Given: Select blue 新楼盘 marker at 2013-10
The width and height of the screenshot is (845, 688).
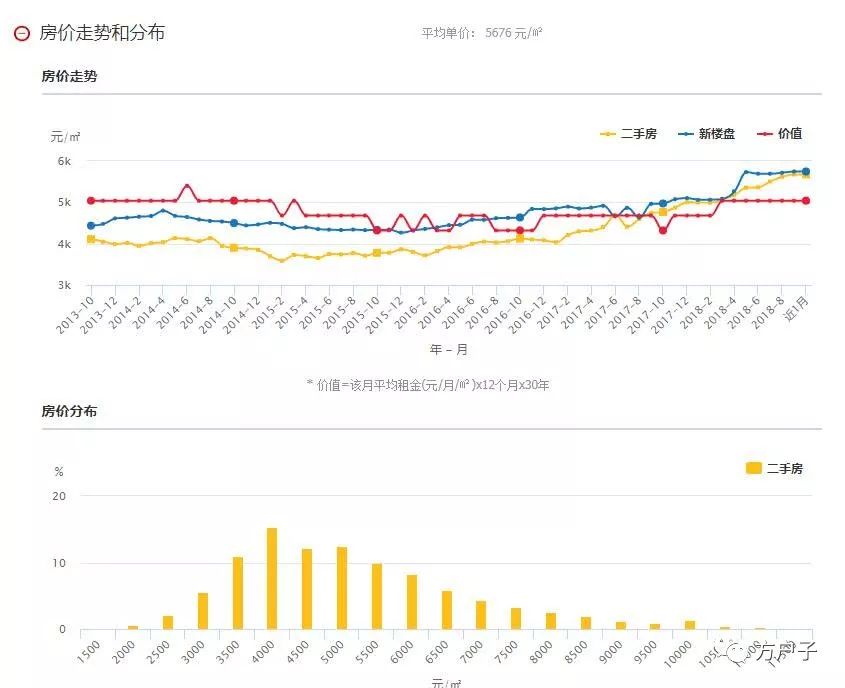Looking at the screenshot, I should [91, 225].
